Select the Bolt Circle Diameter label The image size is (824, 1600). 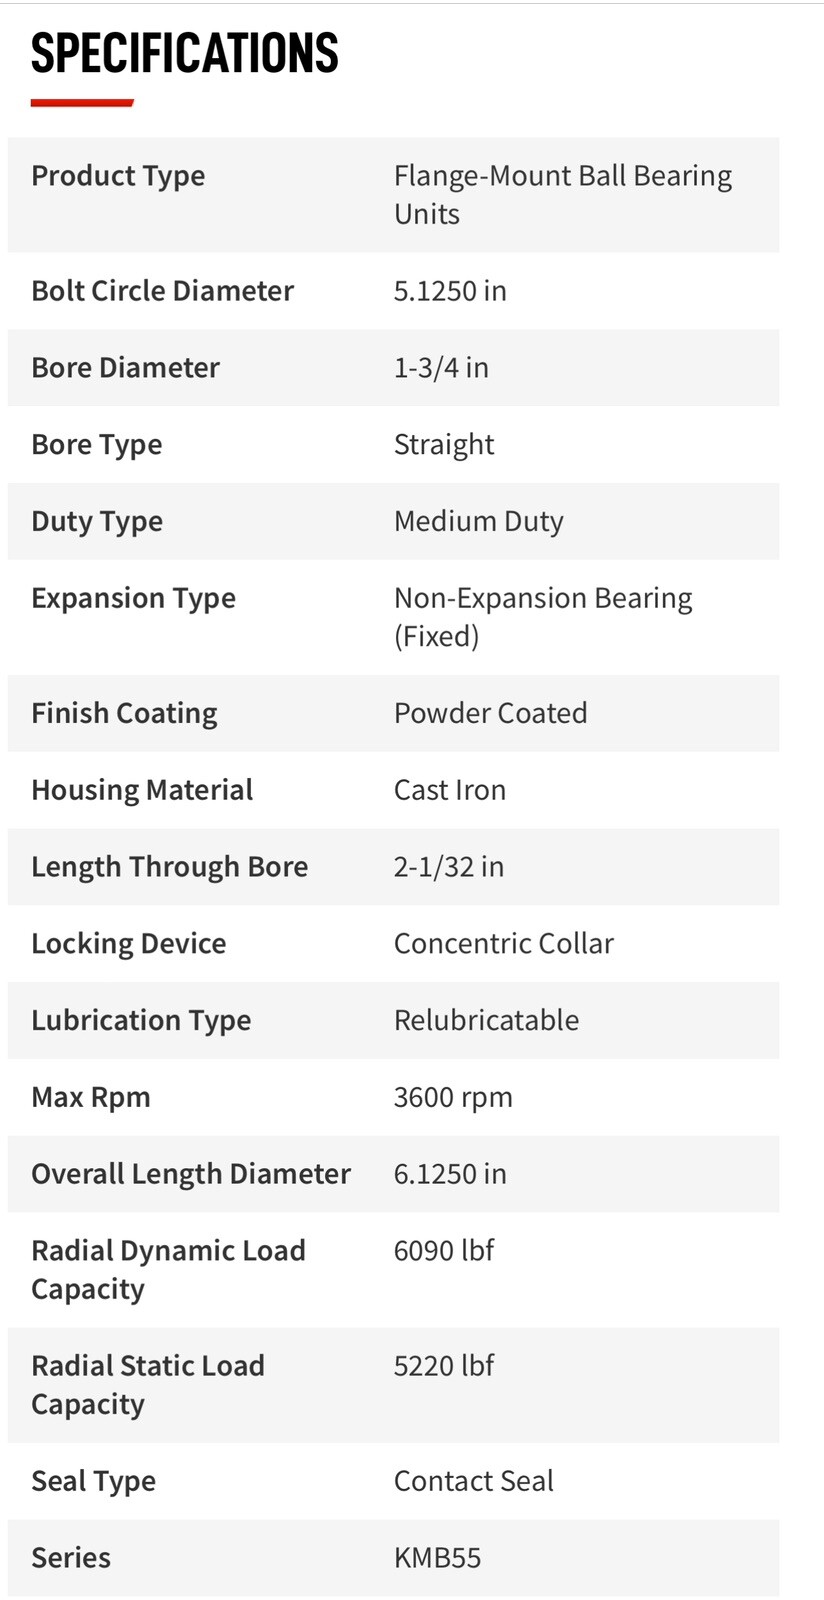pyautogui.click(x=162, y=291)
